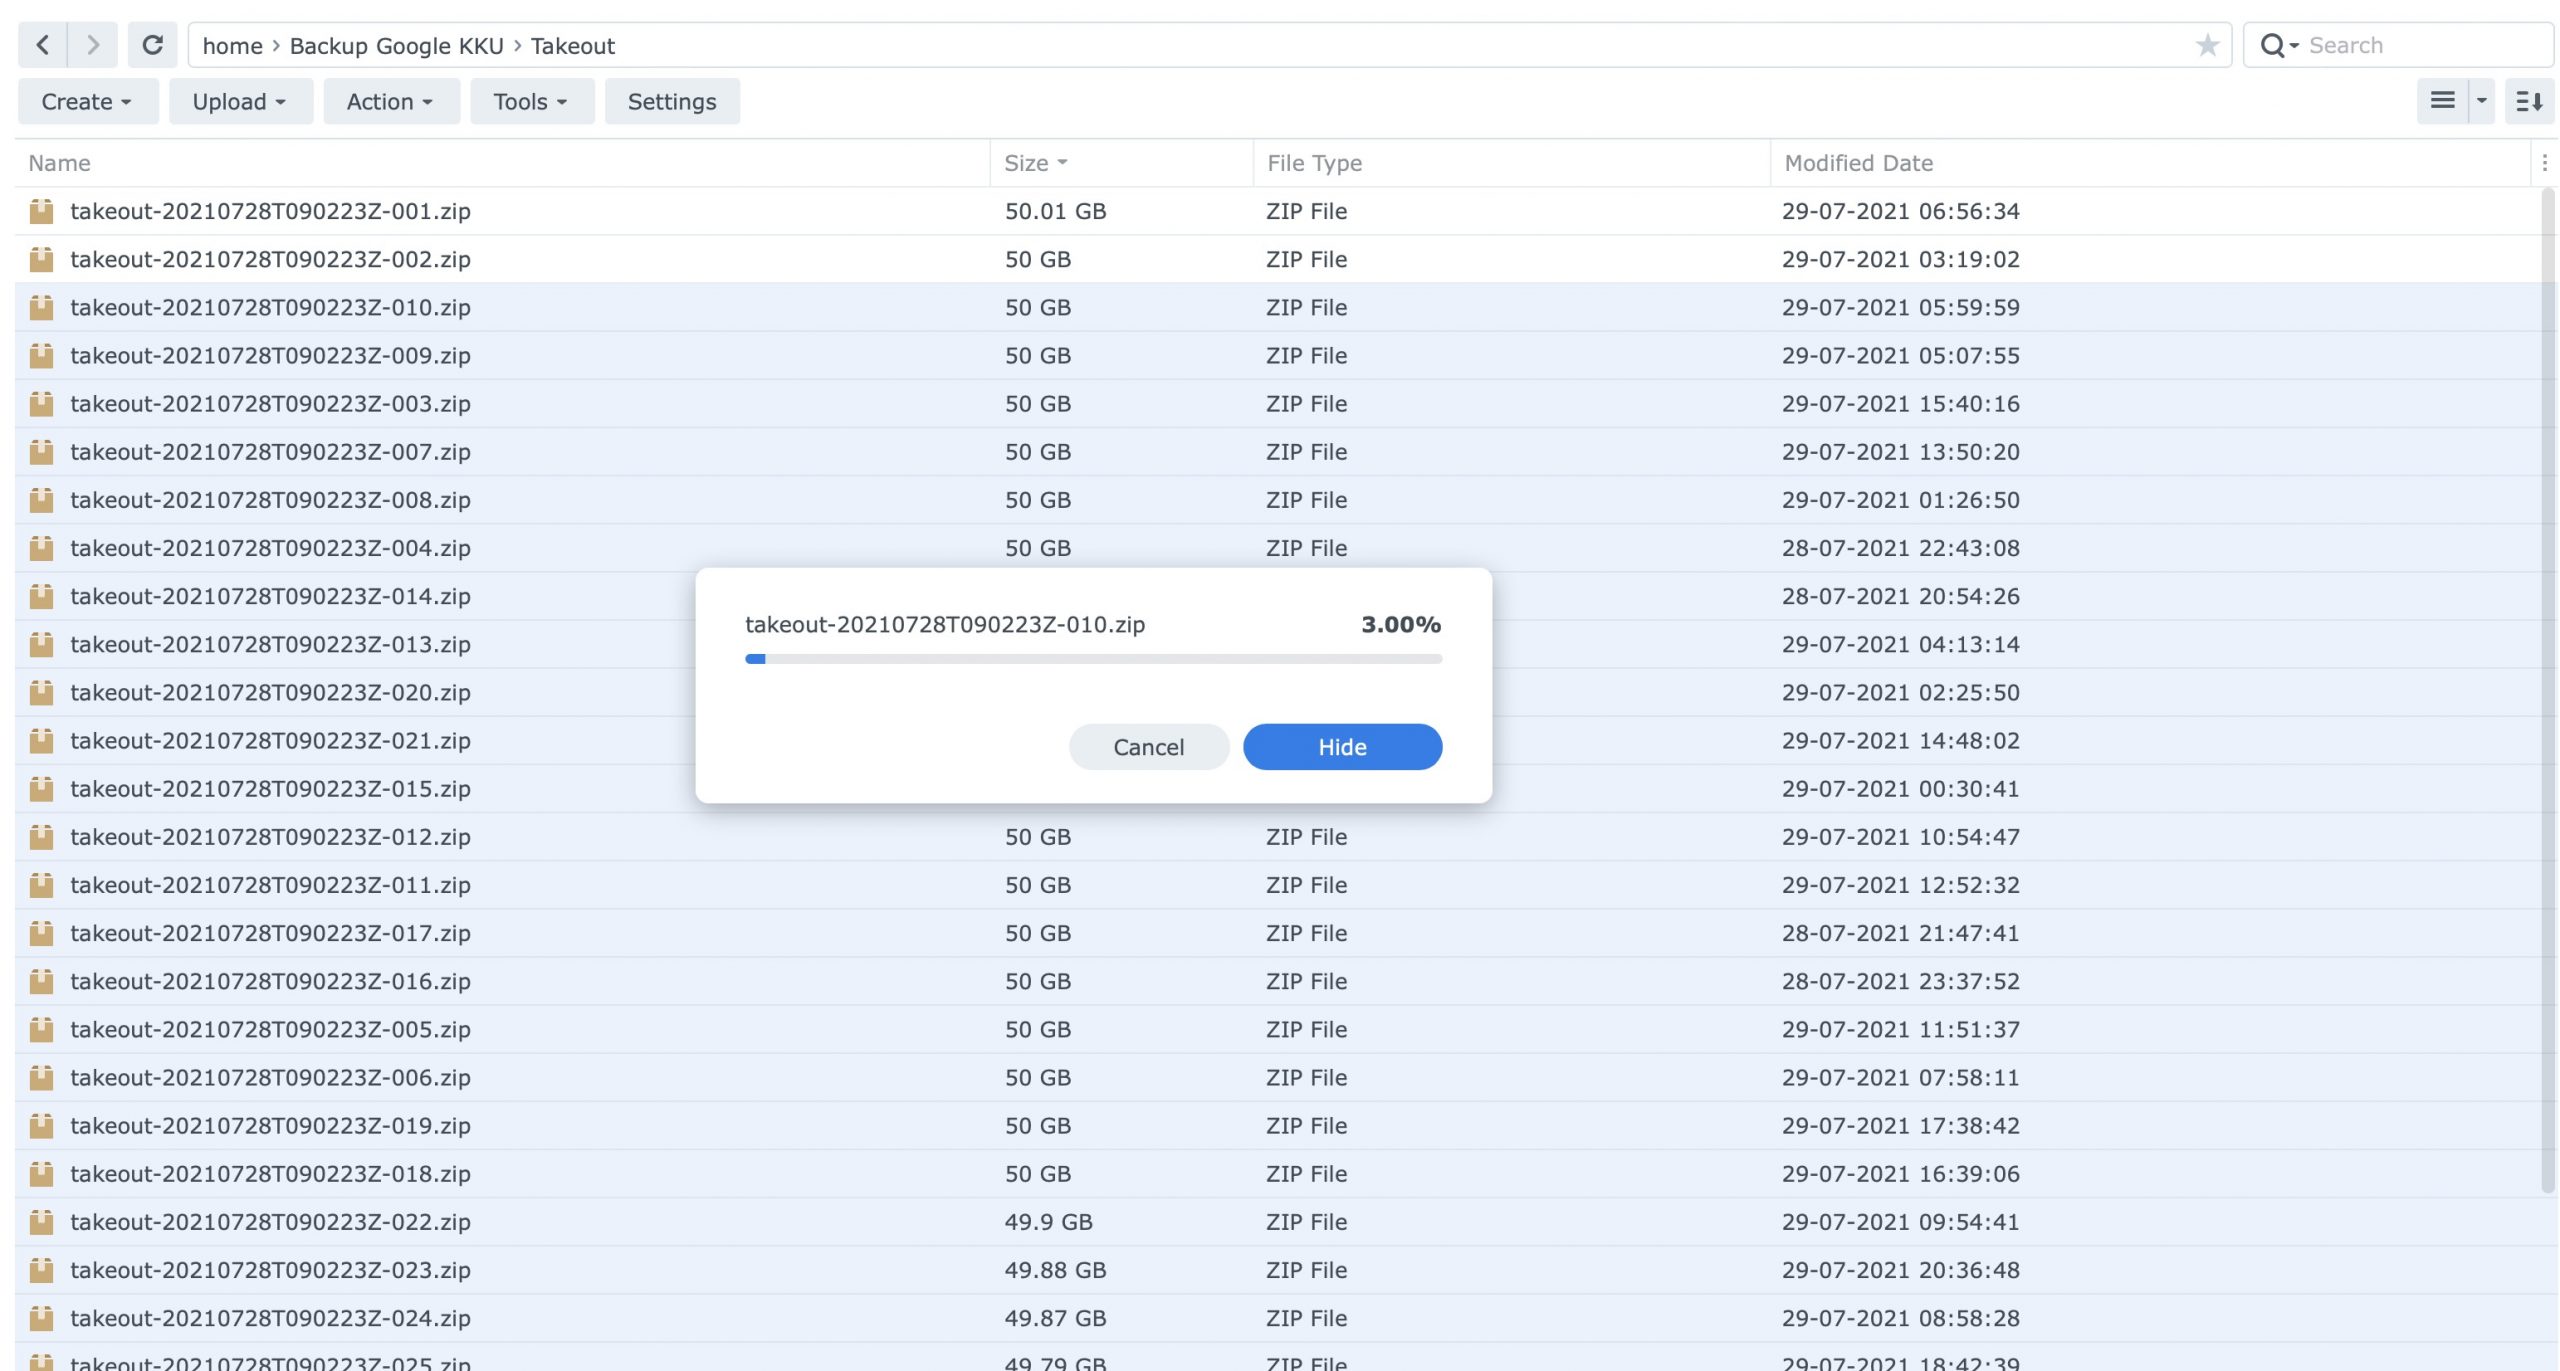Click the transfer progress bar
The image size is (2560, 1371).
click(1093, 659)
